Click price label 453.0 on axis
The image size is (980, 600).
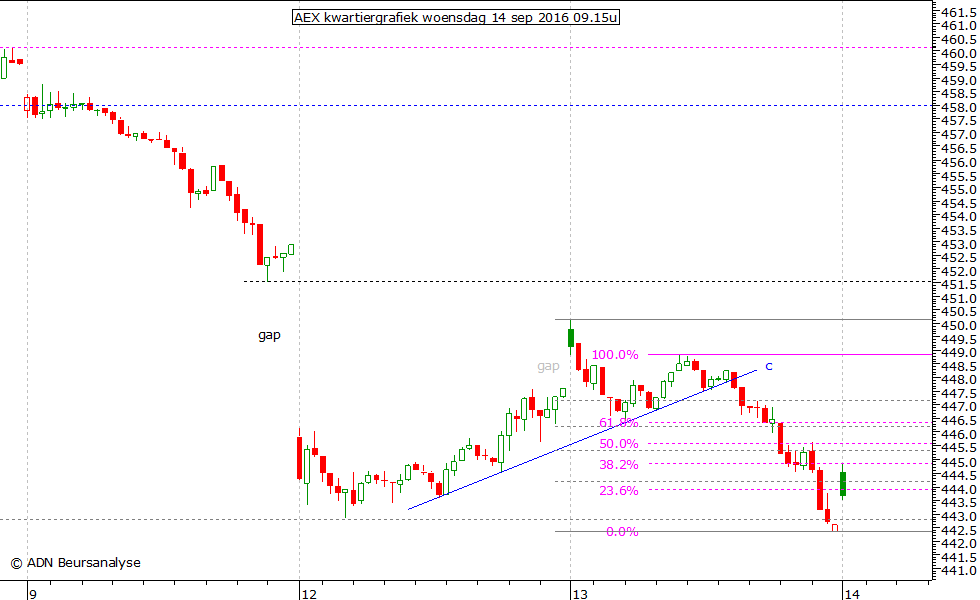click(959, 244)
